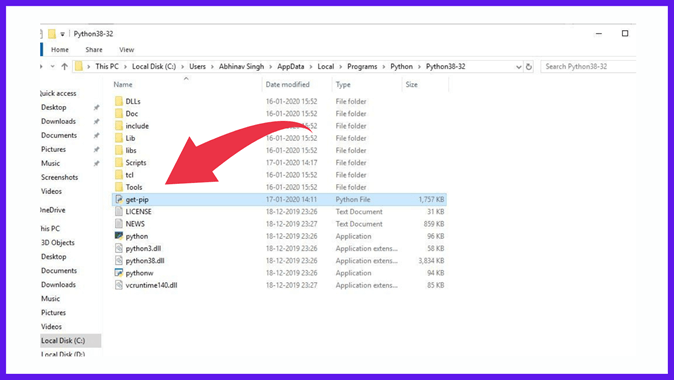The height and width of the screenshot is (380, 674).
Task: Open Downloads under Quick access
Action: point(58,121)
